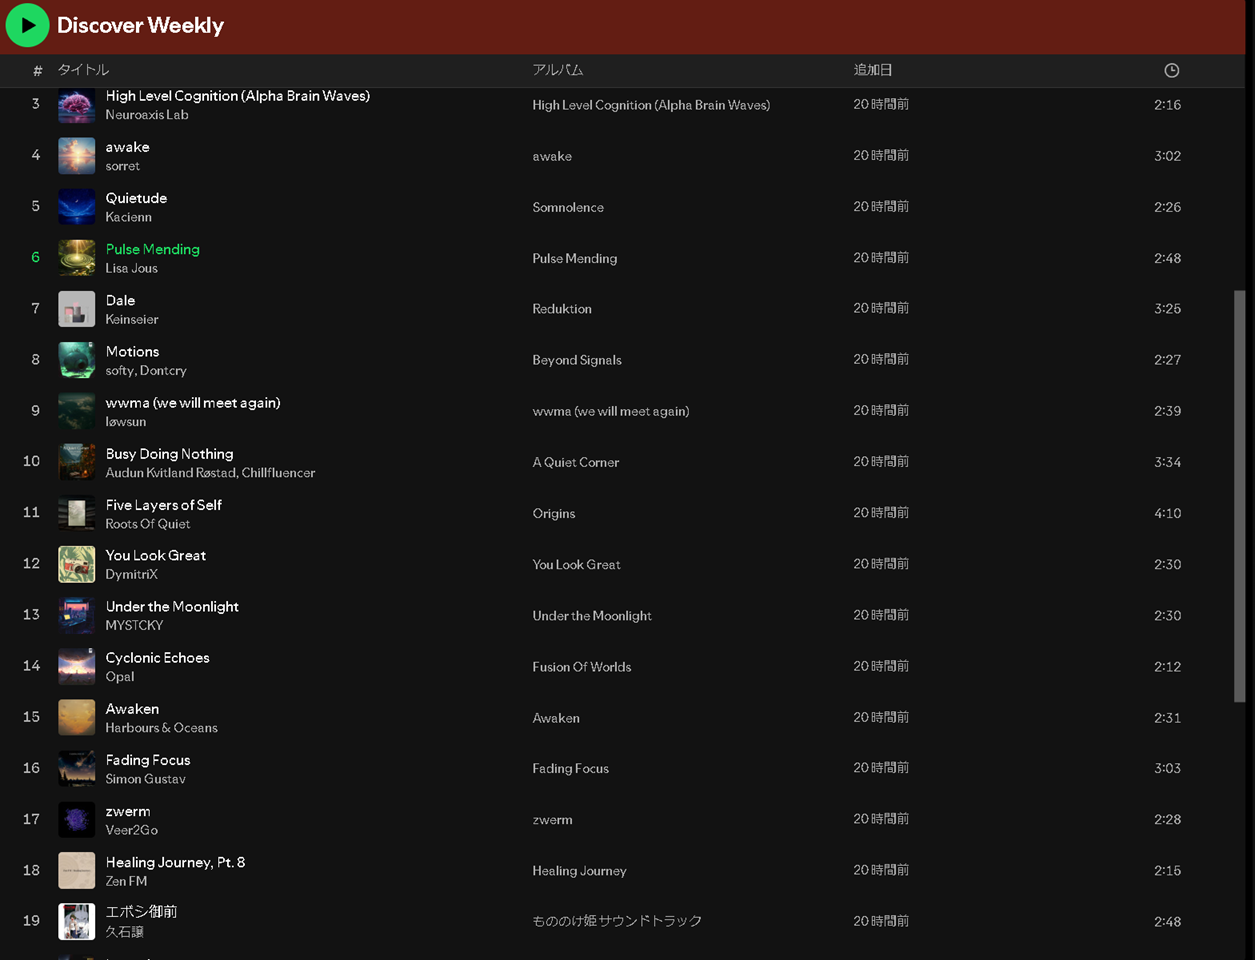Click the You Look Great cover thumbnail
1255x960 pixels.
coord(77,564)
